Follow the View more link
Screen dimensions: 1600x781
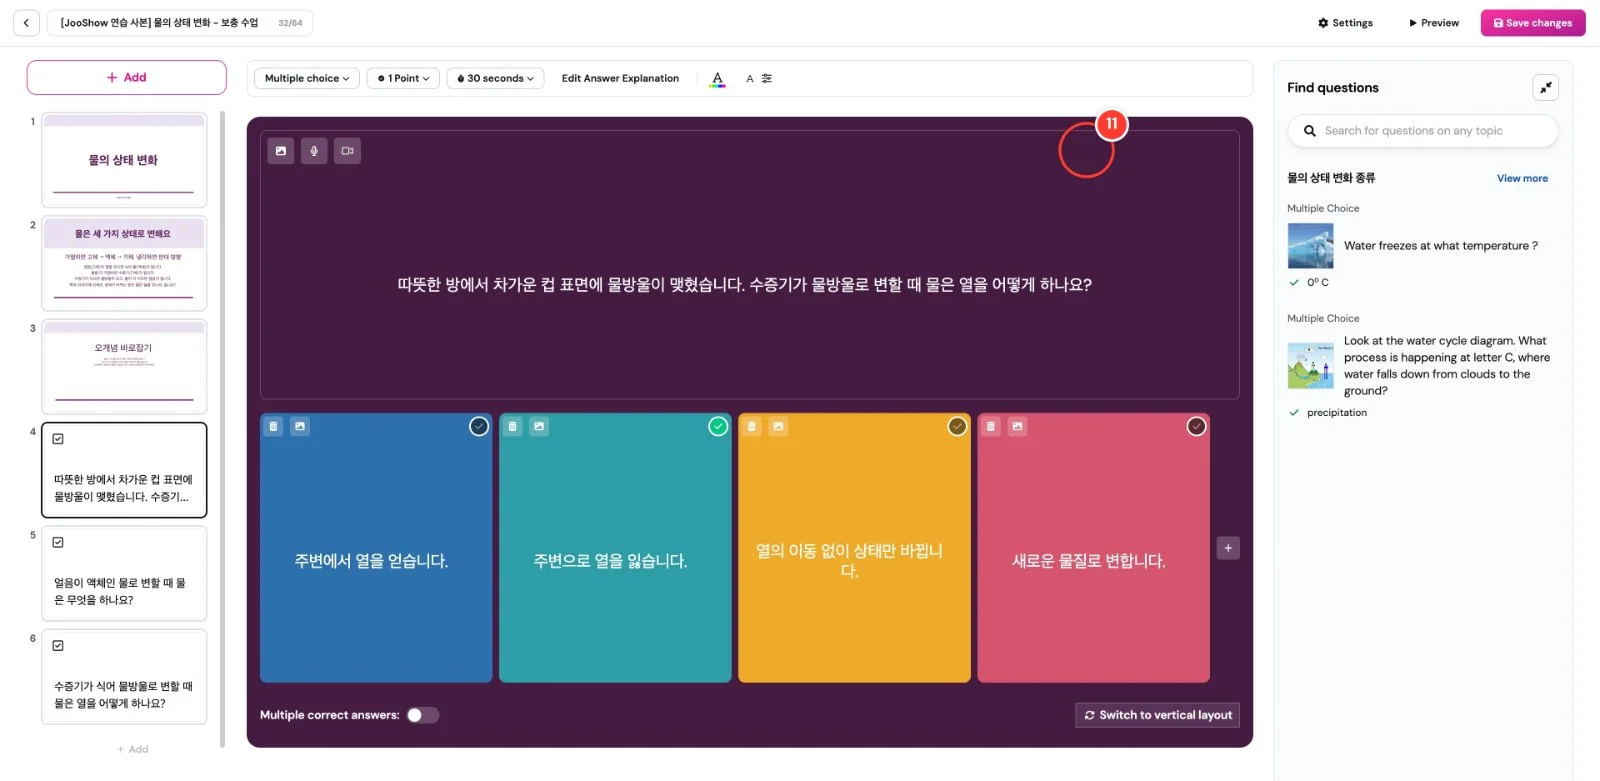click(1522, 179)
